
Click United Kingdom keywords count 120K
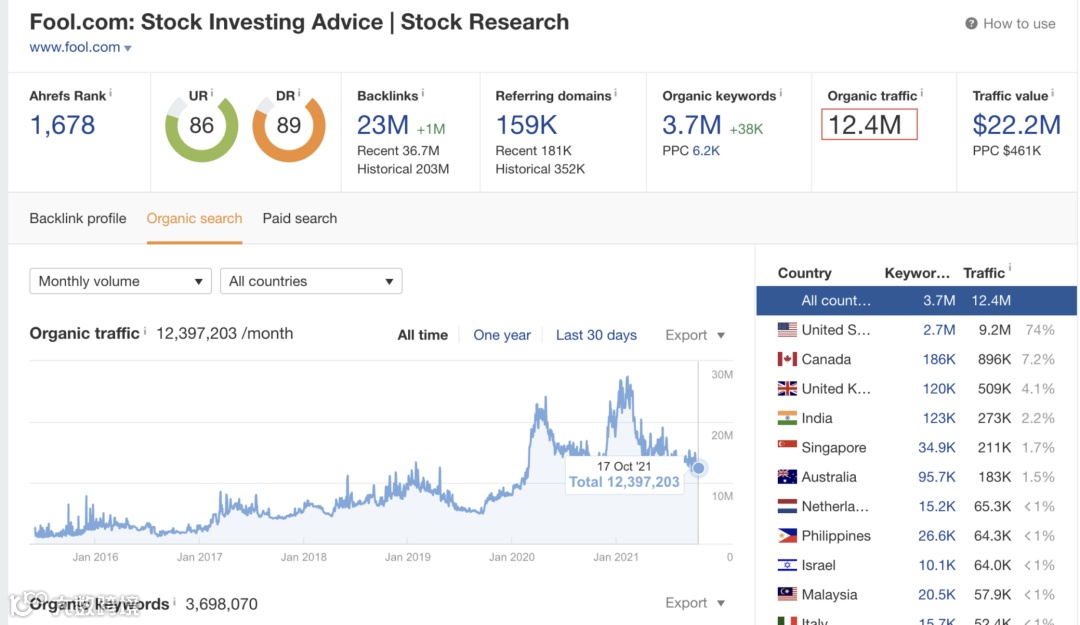[939, 389]
